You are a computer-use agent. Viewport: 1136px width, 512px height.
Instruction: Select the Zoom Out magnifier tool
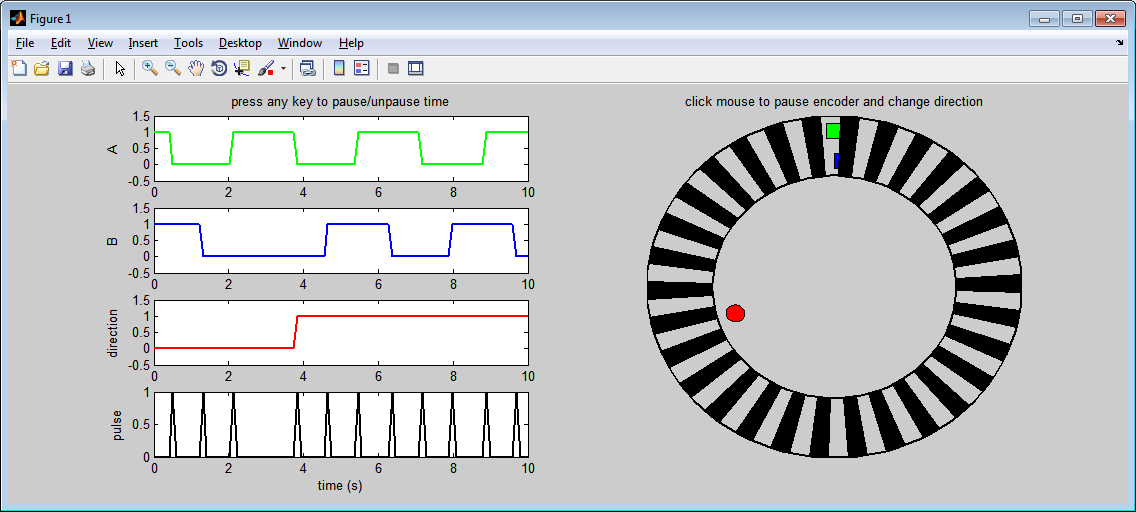point(172,69)
